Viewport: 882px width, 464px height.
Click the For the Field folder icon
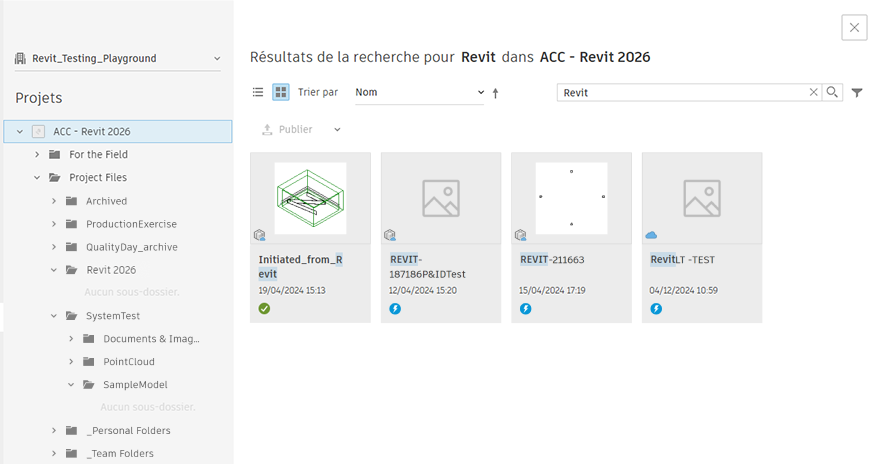tap(55, 155)
